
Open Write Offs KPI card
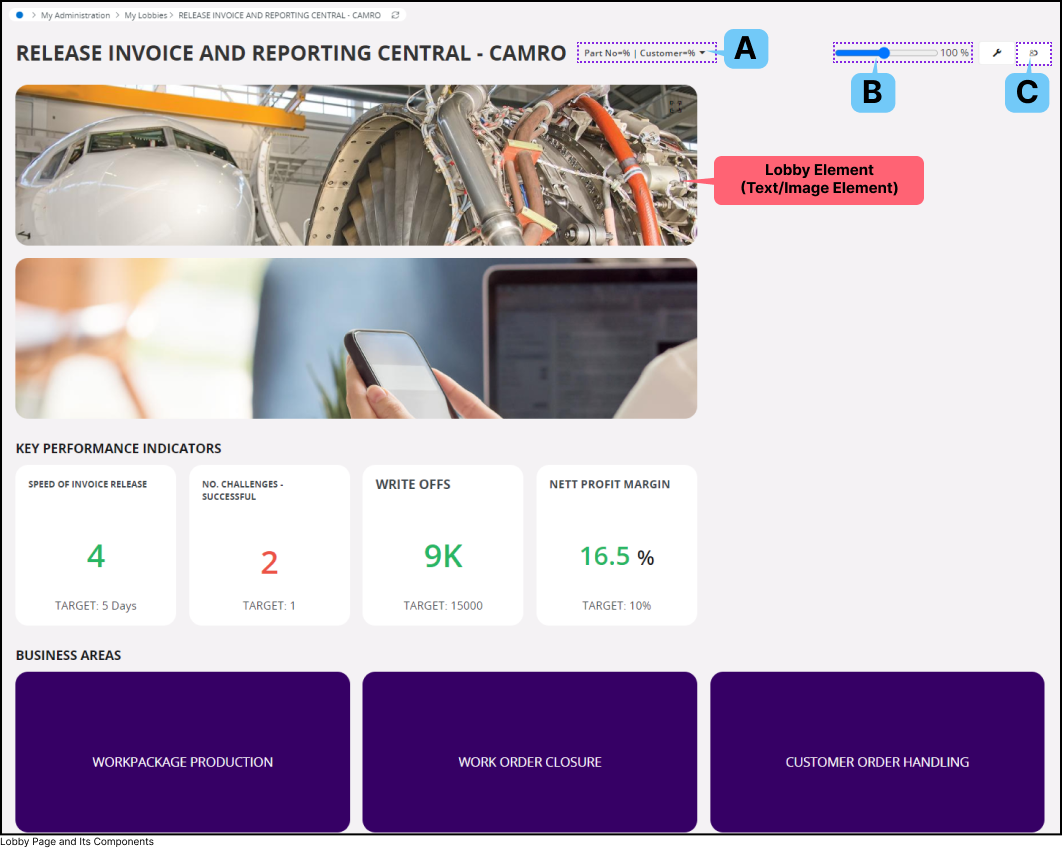pyautogui.click(x=443, y=545)
